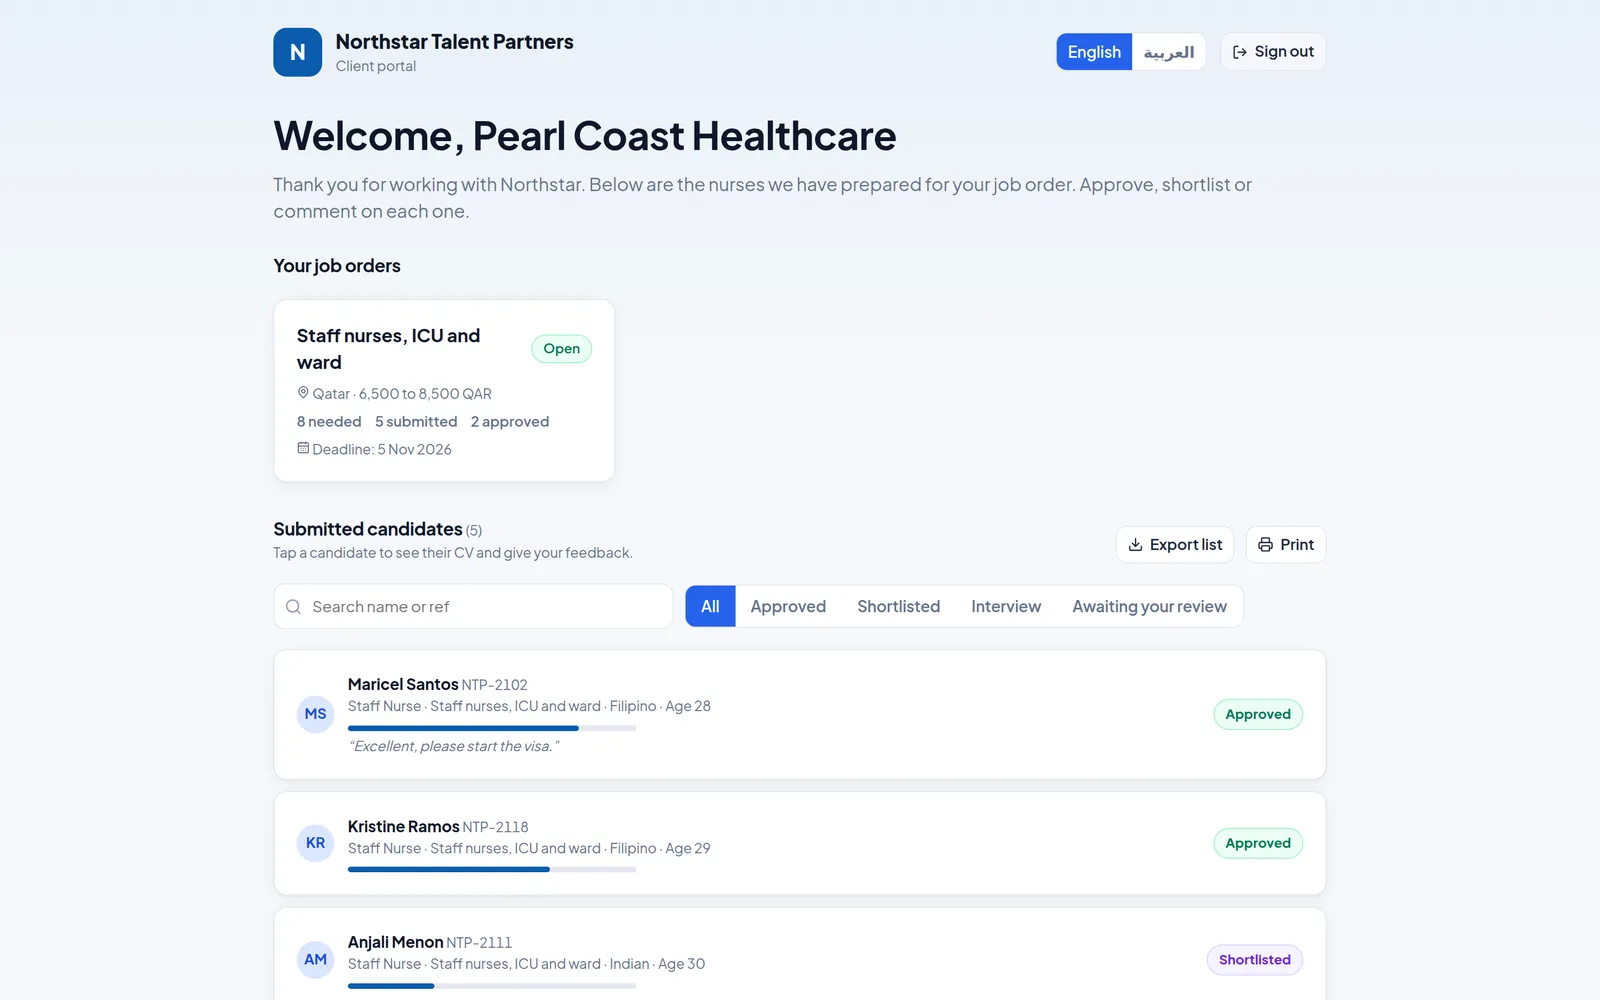Viewport: 1600px width, 1000px height.
Task: Show candidates Awaiting your review
Action: (x=1149, y=607)
